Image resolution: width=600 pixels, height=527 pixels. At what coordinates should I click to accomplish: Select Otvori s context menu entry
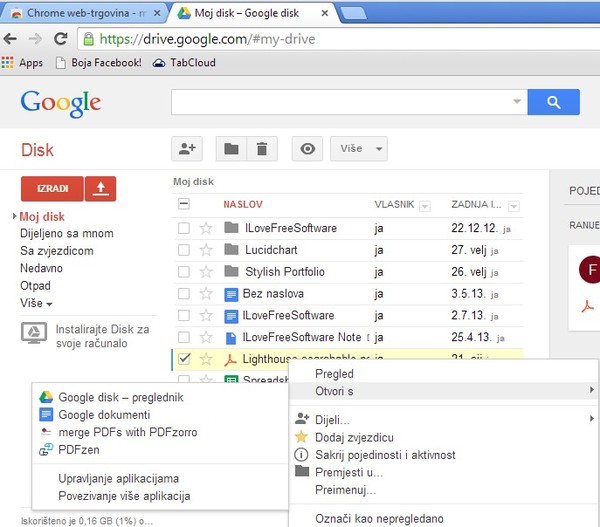[443, 391]
